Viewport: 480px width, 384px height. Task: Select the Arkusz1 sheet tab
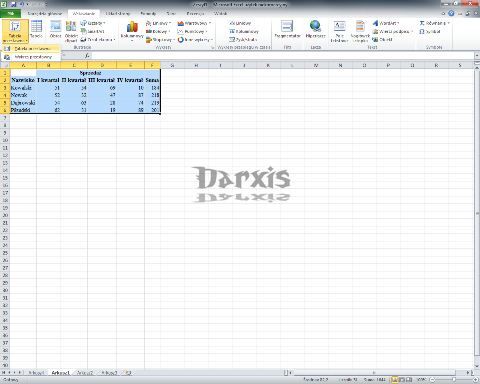pyautogui.click(x=61, y=373)
